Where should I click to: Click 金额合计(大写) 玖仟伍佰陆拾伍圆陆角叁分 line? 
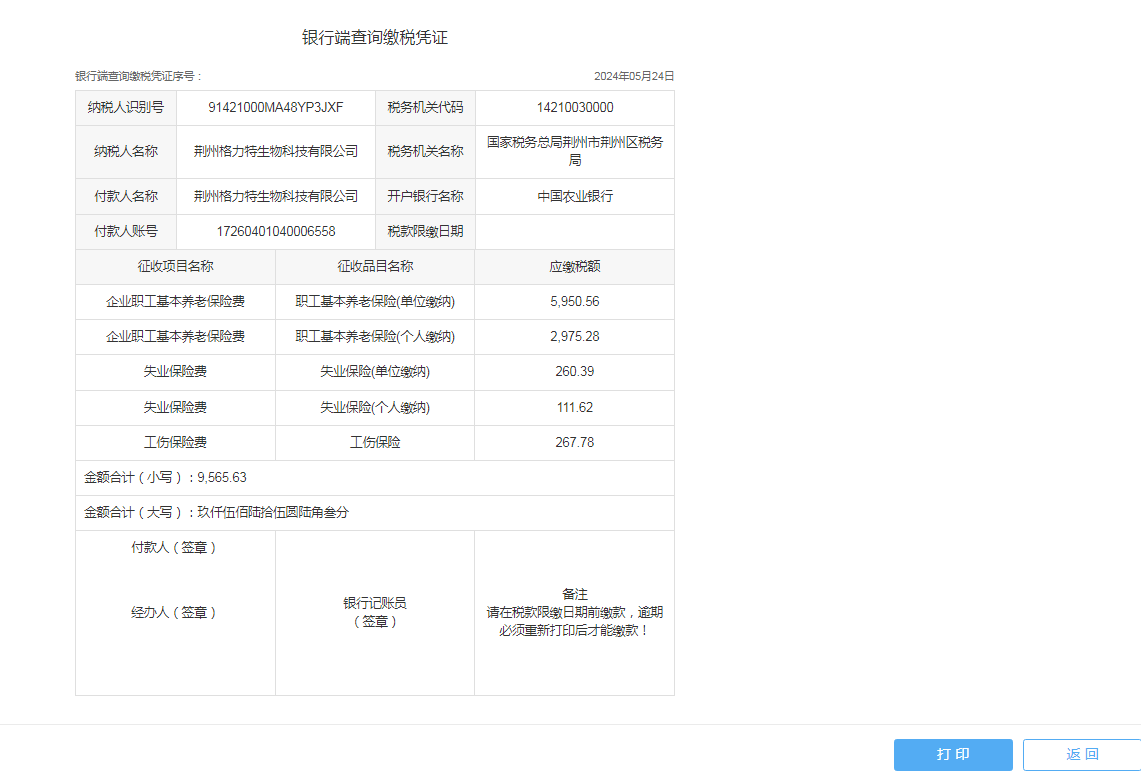(216, 513)
